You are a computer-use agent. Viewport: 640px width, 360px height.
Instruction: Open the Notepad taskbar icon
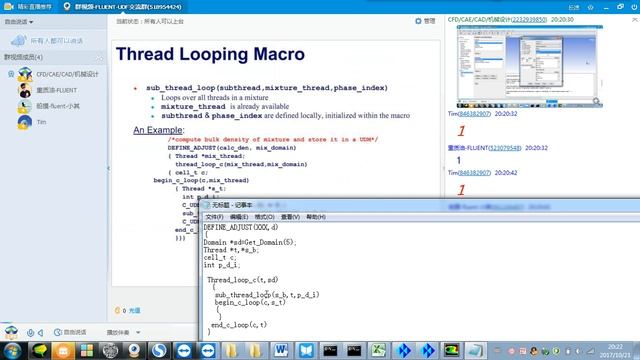tap(476, 351)
